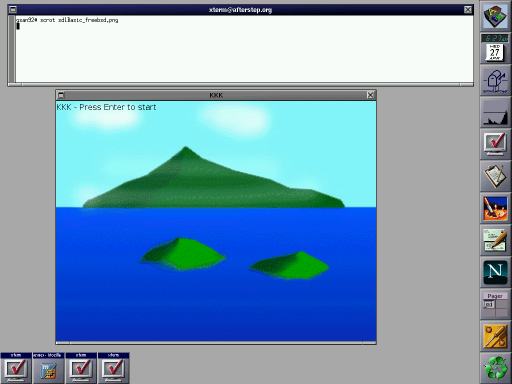The width and height of the screenshot is (512, 384).
Task: Restore the last xterm iconified window
Action: click(113, 368)
